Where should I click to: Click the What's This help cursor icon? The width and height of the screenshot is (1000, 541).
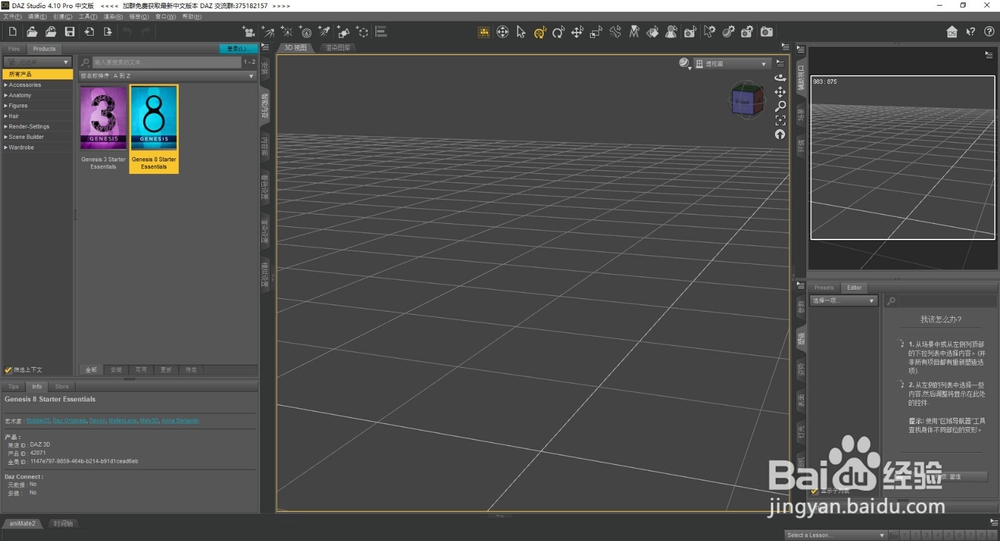pyautogui.click(x=971, y=32)
